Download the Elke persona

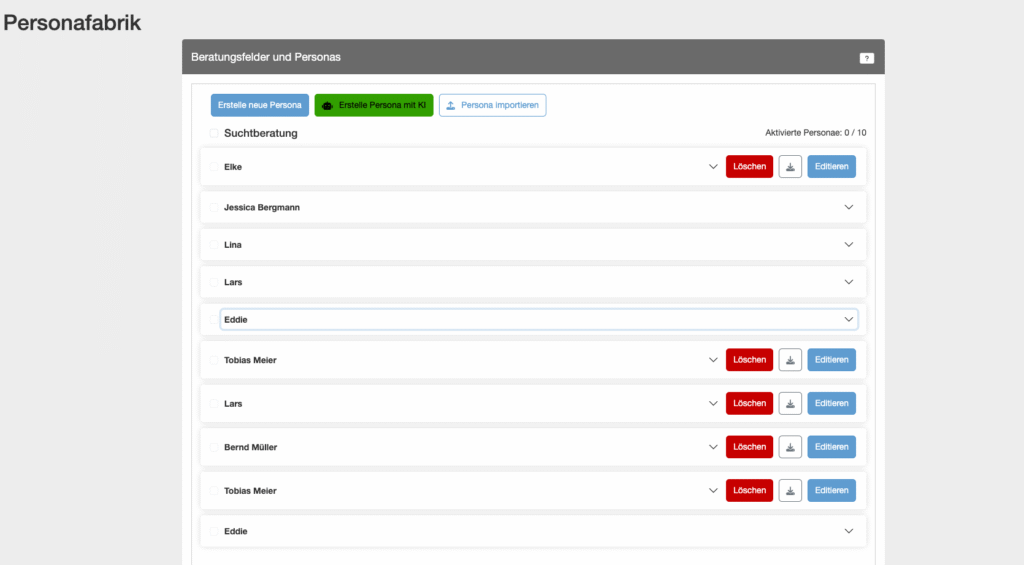tap(790, 167)
